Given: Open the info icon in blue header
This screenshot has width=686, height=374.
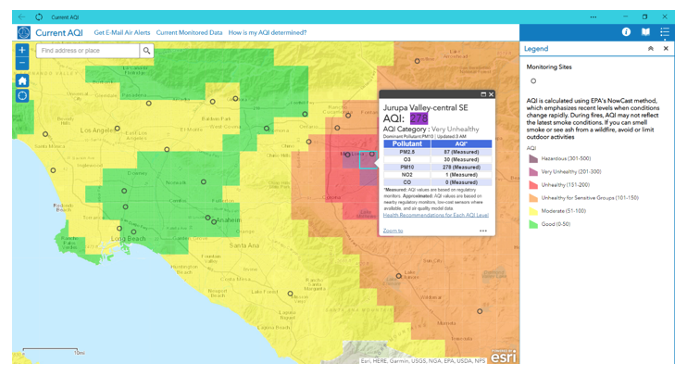Looking at the screenshot, I should (626, 32).
